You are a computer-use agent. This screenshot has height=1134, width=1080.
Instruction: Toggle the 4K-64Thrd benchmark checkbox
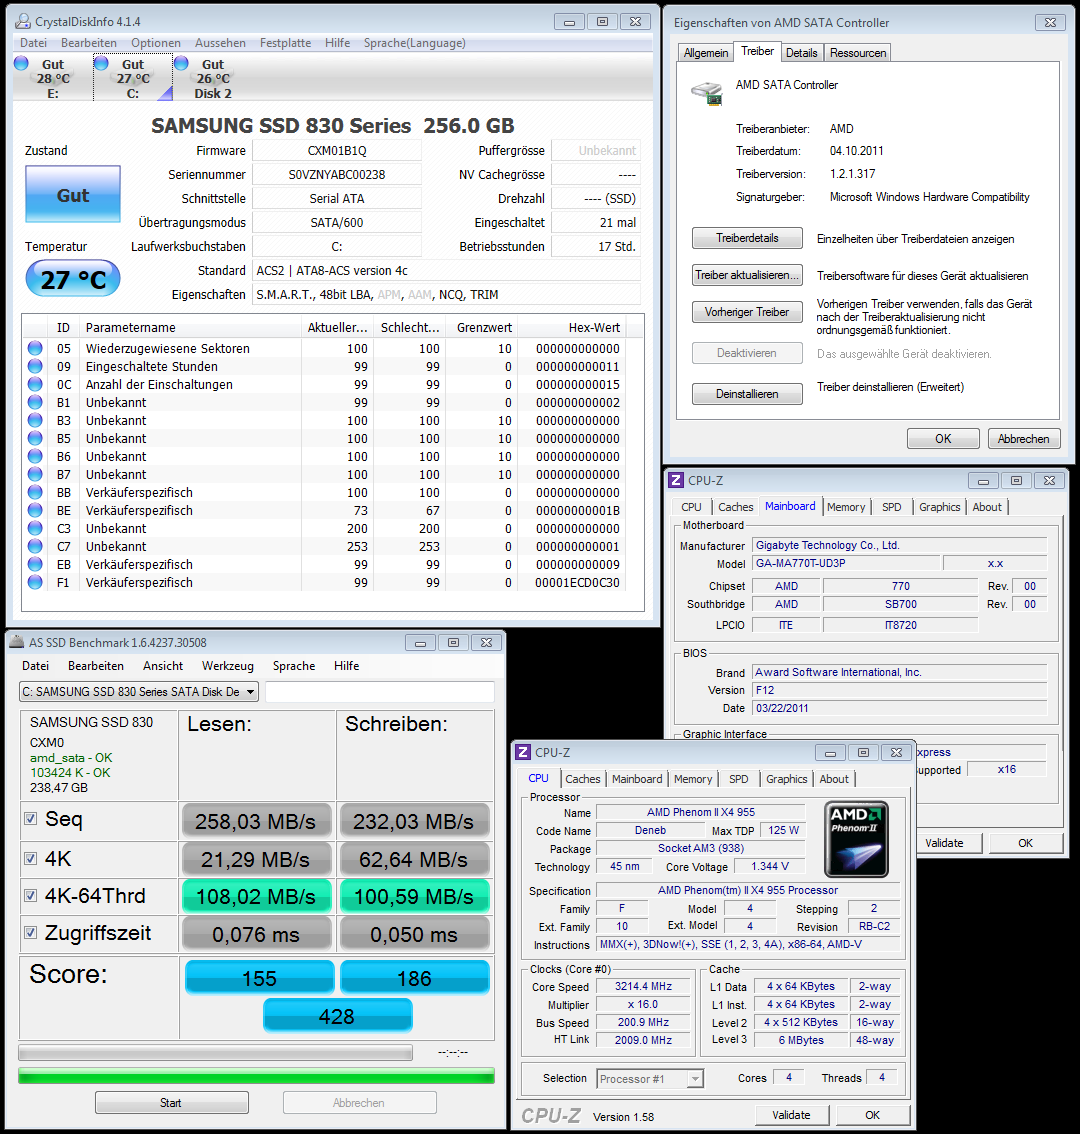tap(30, 895)
